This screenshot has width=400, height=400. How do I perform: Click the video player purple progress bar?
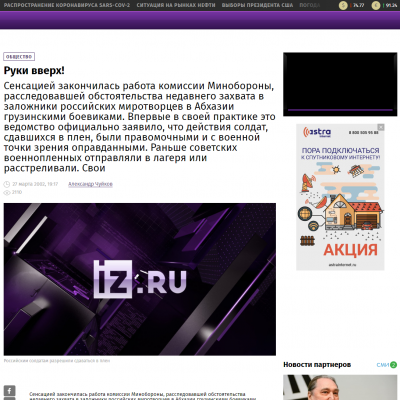pos(340,110)
